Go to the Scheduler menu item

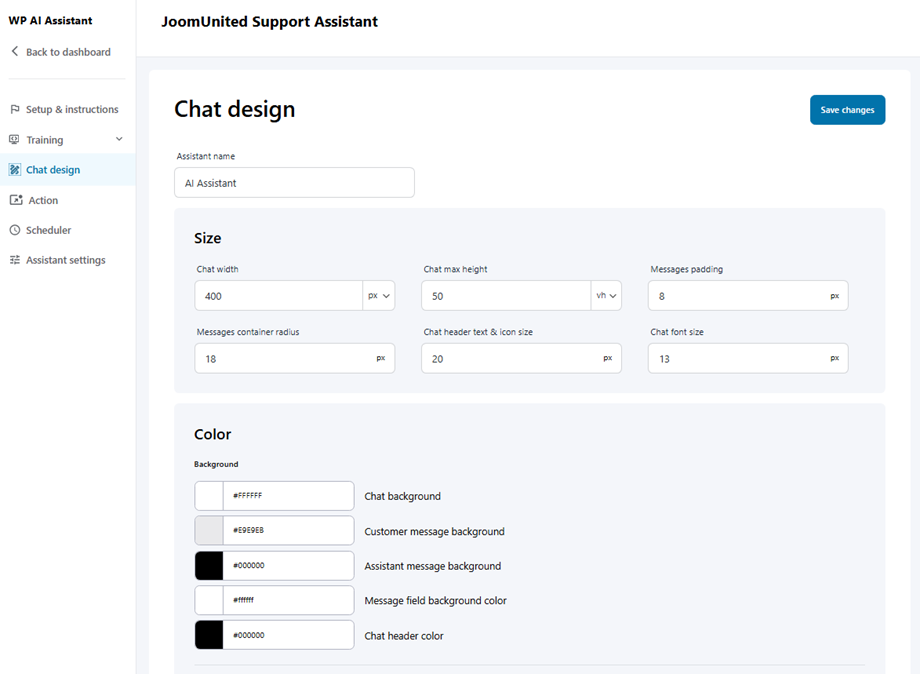tap(48, 230)
